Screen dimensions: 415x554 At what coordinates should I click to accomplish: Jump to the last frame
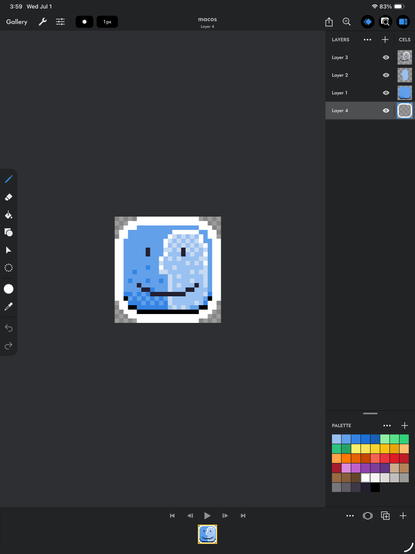[243, 516]
